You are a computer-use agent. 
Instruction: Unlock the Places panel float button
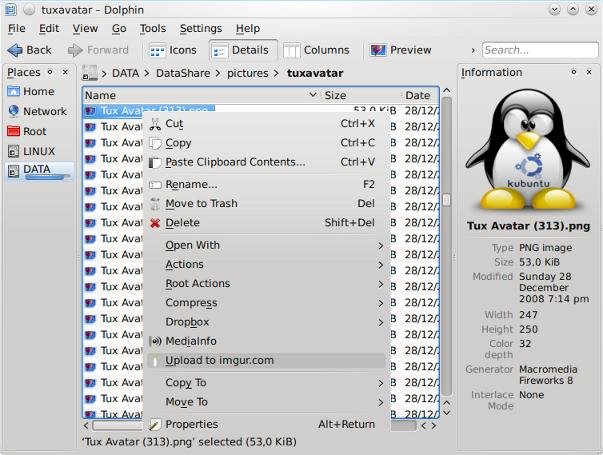pos(50,72)
